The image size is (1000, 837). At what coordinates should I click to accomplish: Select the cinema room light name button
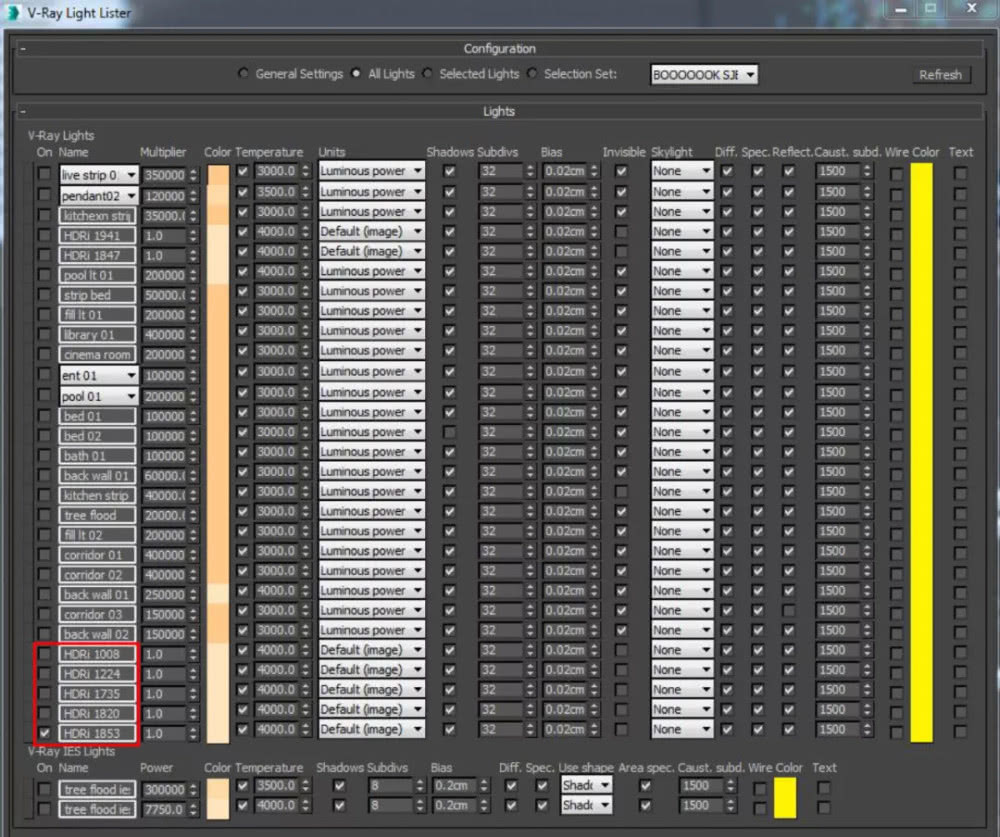click(x=97, y=355)
